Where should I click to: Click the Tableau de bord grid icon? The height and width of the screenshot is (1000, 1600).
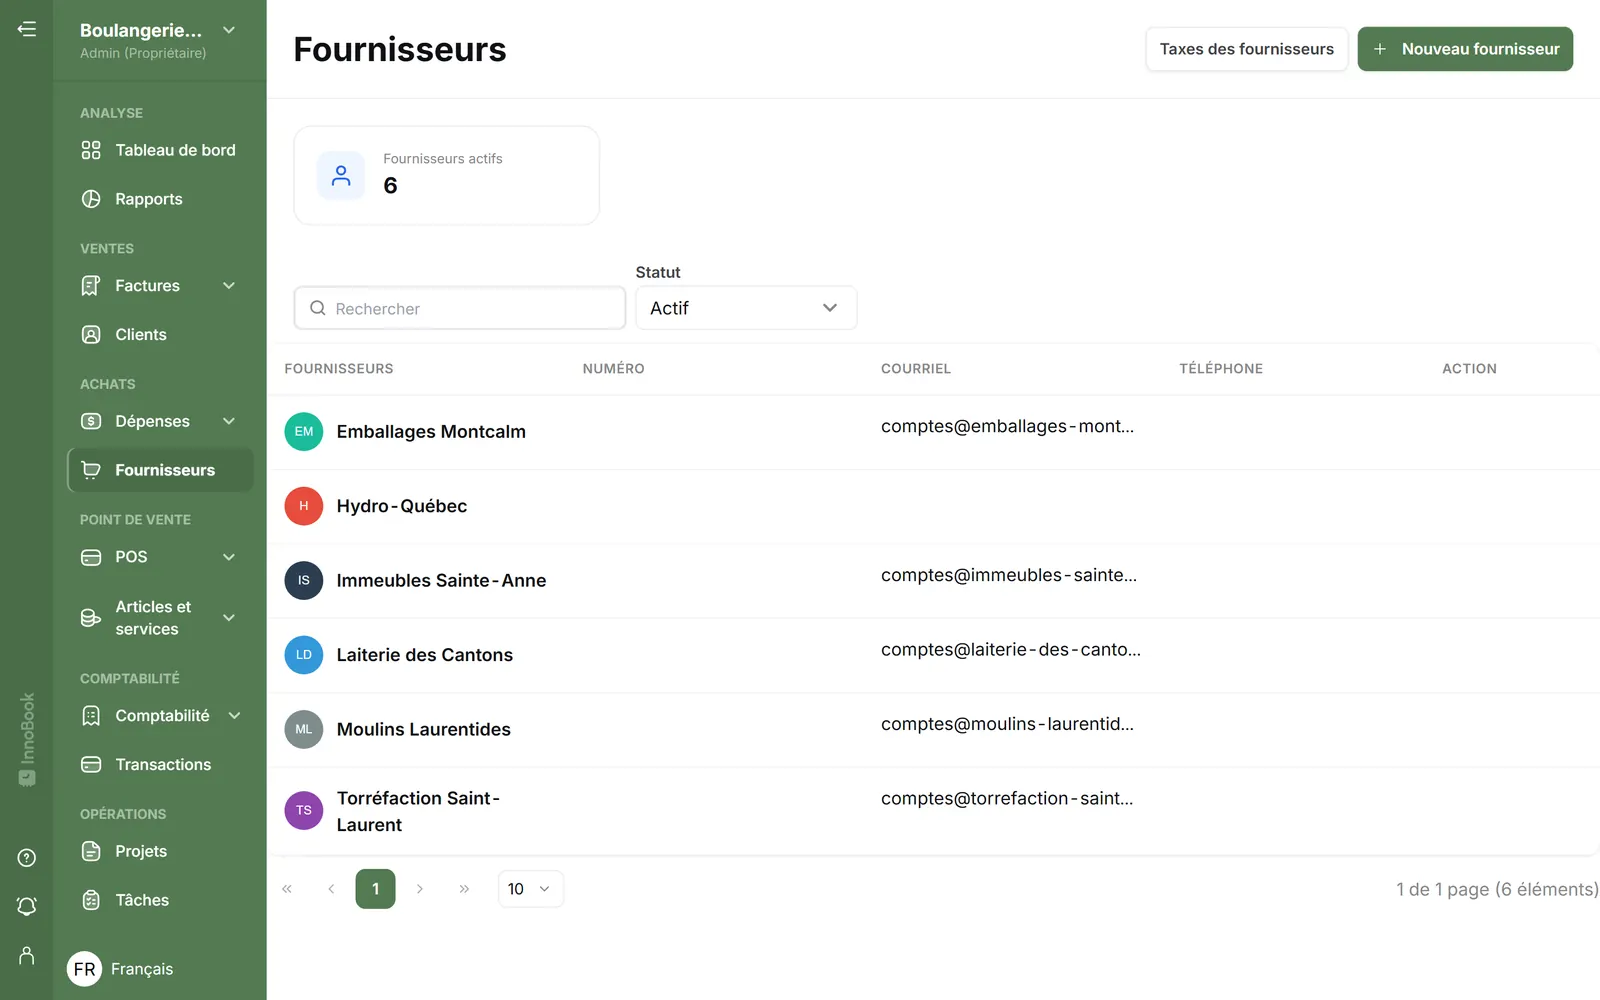click(x=91, y=150)
